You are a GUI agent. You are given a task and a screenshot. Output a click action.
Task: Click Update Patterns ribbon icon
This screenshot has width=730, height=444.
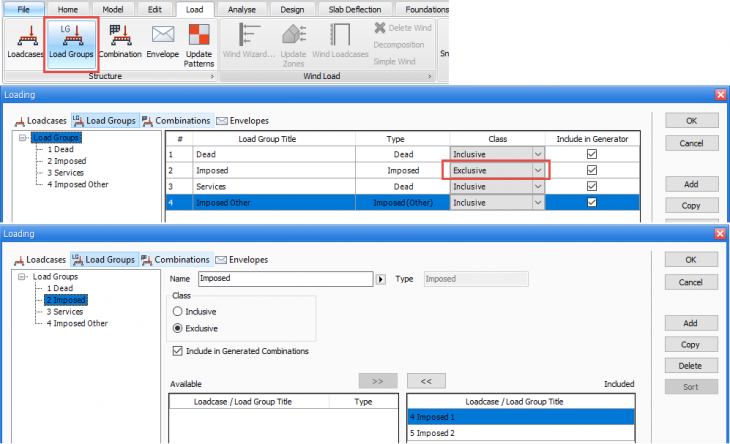click(x=199, y=46)
